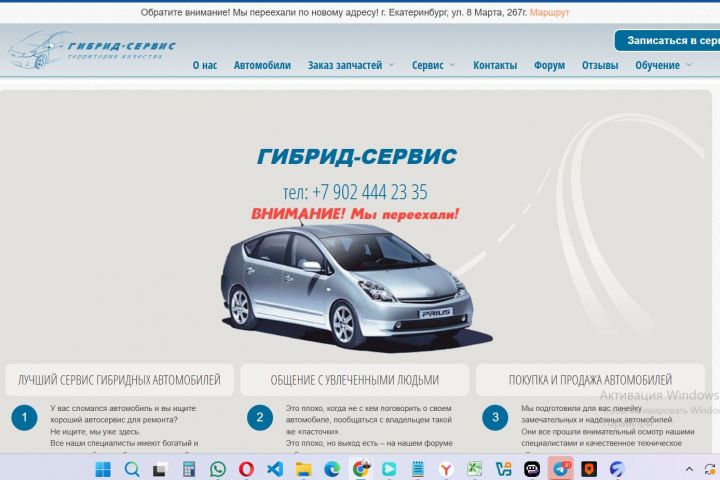Screen dimensions: 720x480
Task: Click the ГИБРИД-СЕРВИС banner title
Action: pos(357,156)
